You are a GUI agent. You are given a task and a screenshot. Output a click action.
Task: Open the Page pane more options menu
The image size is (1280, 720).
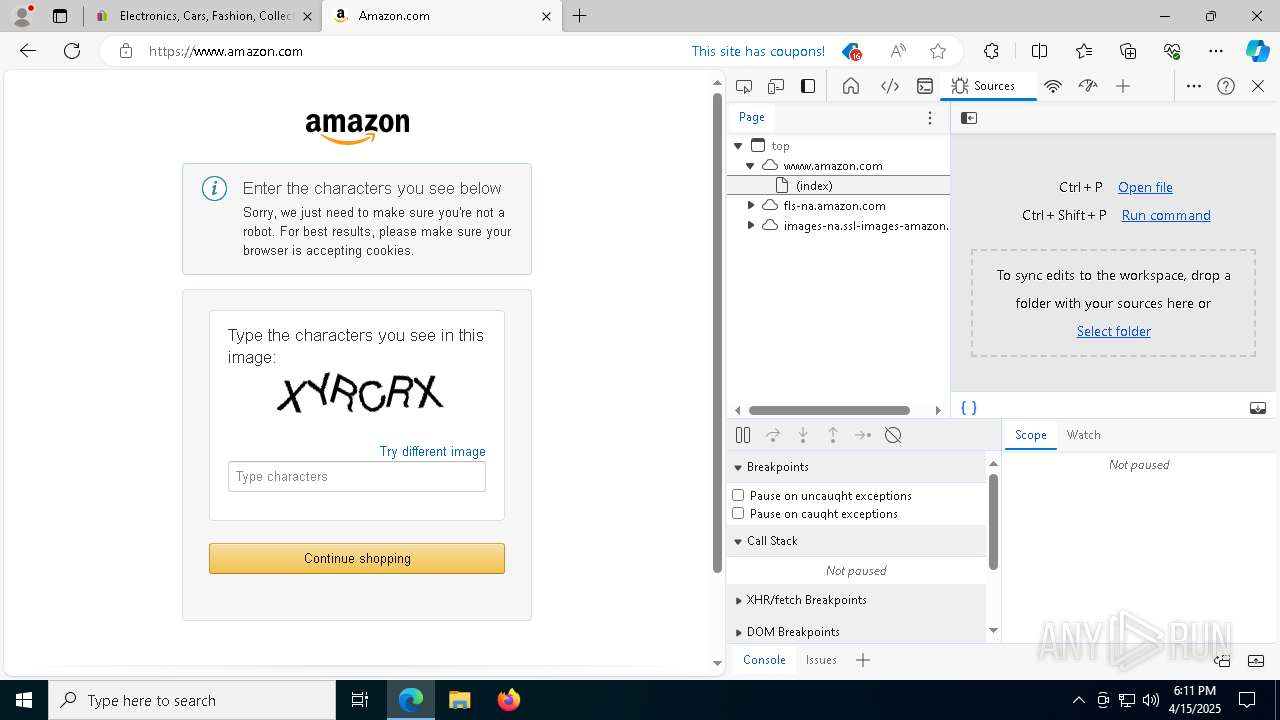(930, 118)
